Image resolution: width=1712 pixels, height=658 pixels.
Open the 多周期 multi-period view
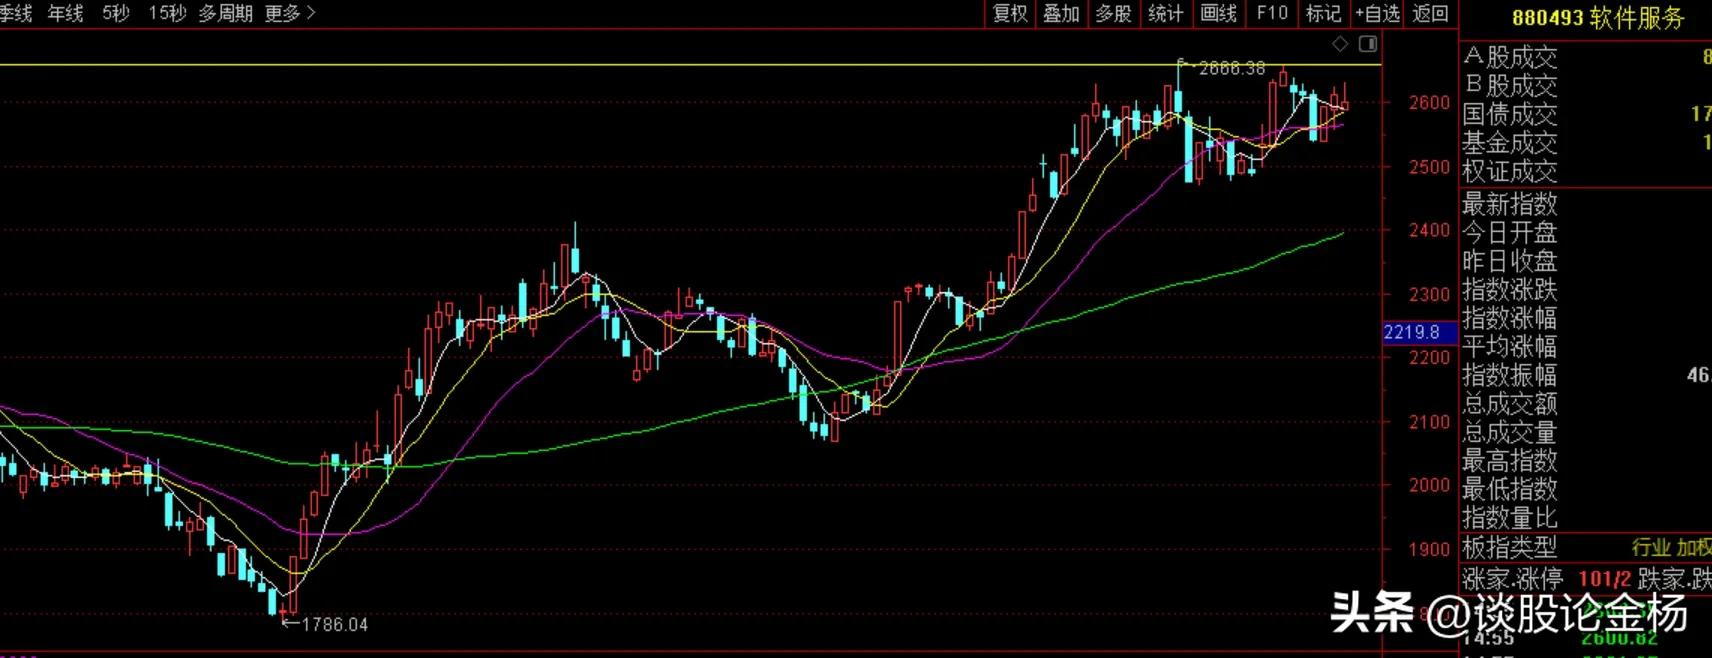pyautogui.click(x=225, y=13)
